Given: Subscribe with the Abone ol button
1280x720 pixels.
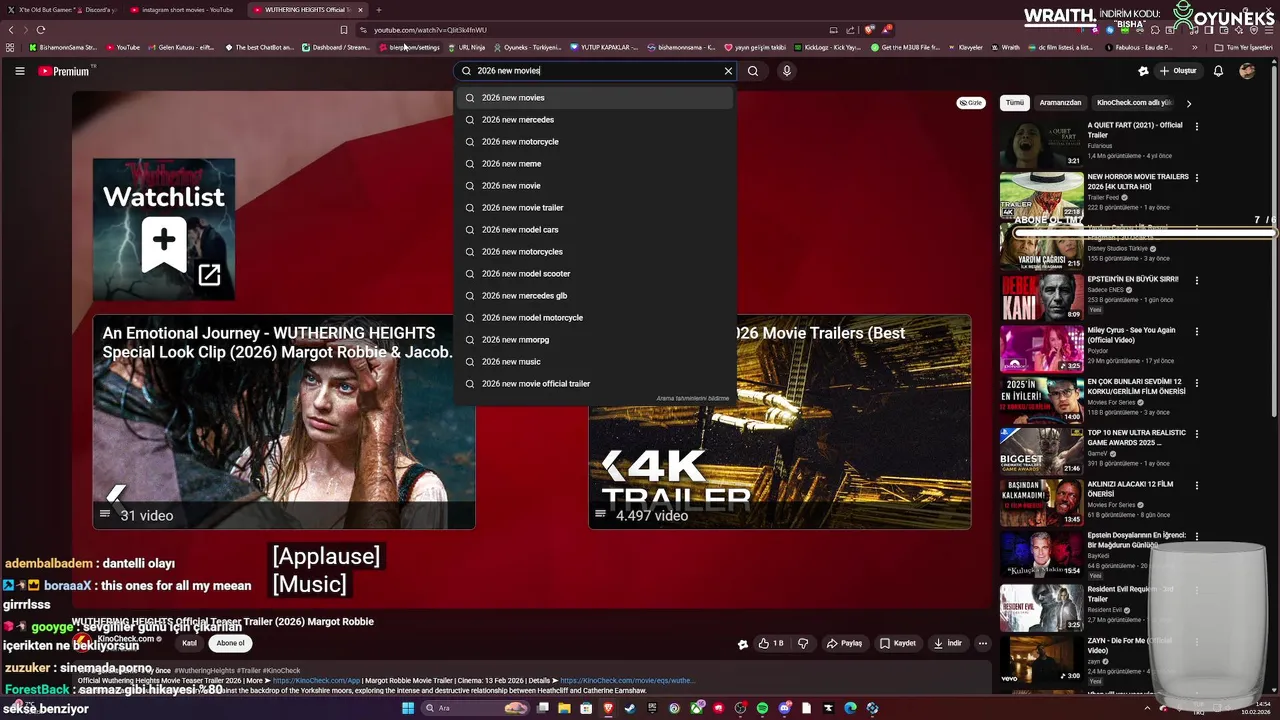Looking at the screenshot, I should click(230, 643).
